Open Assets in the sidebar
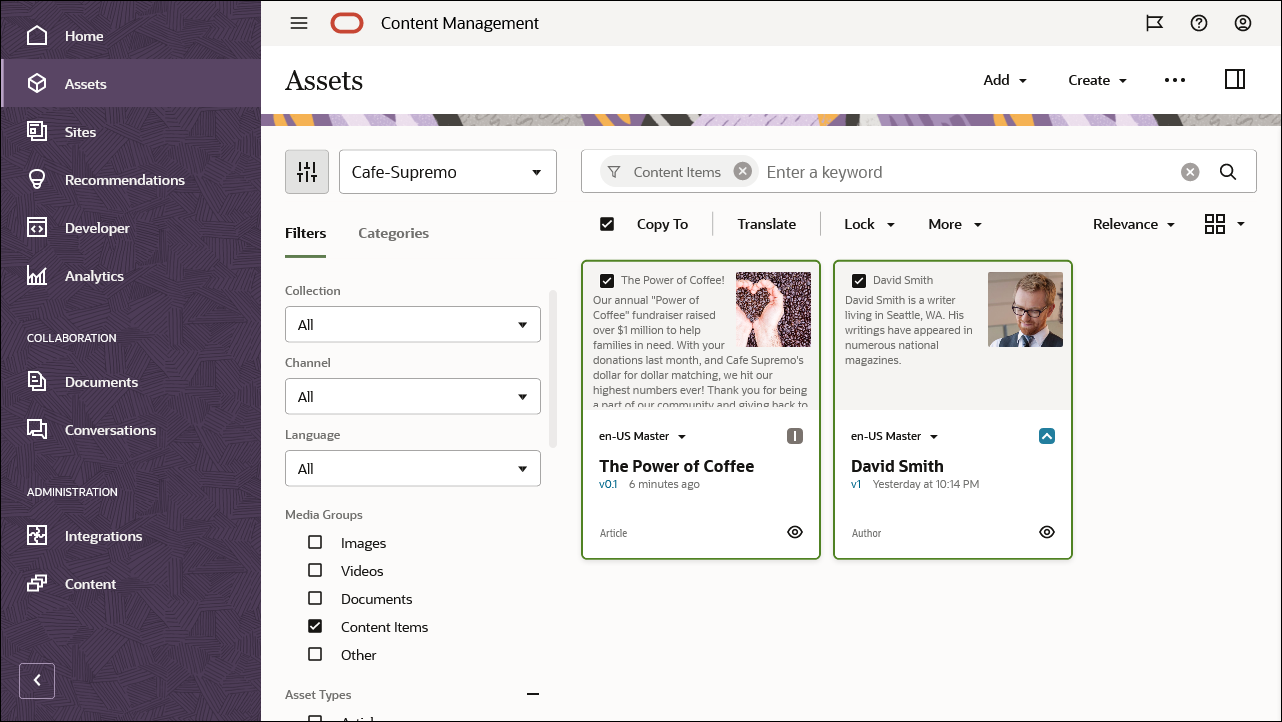Screen dimensions: 1282x722 (x=131, y=84)
